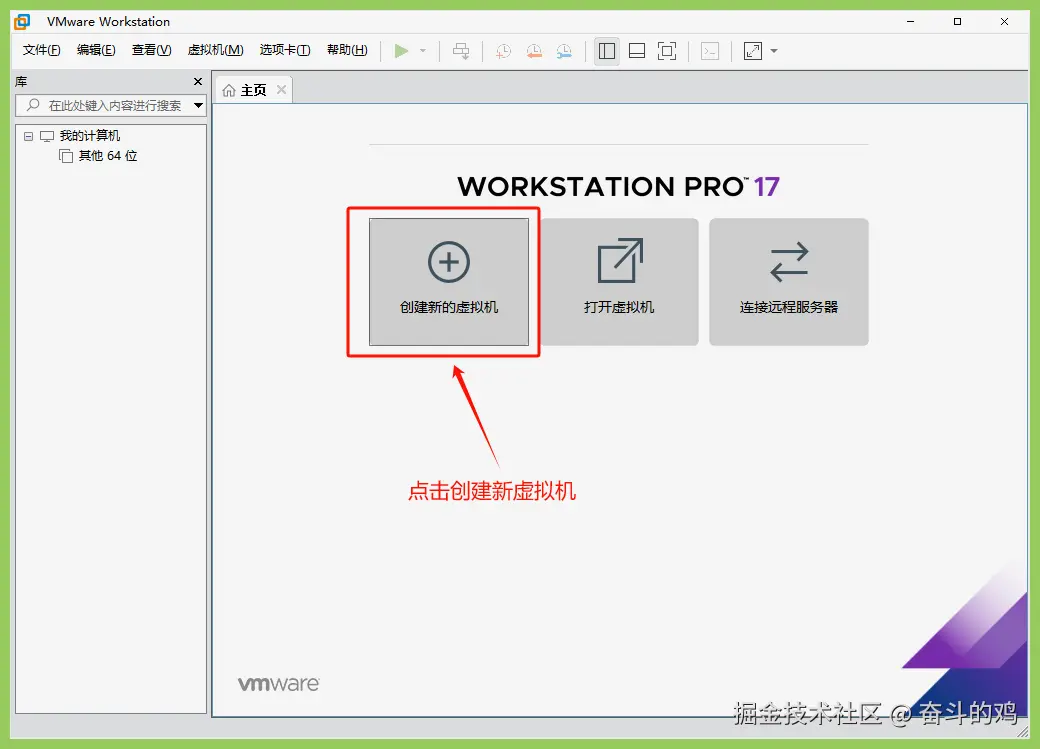Open the 编辑(E) menu
The image size is (1040, 749).
[96, 50]
